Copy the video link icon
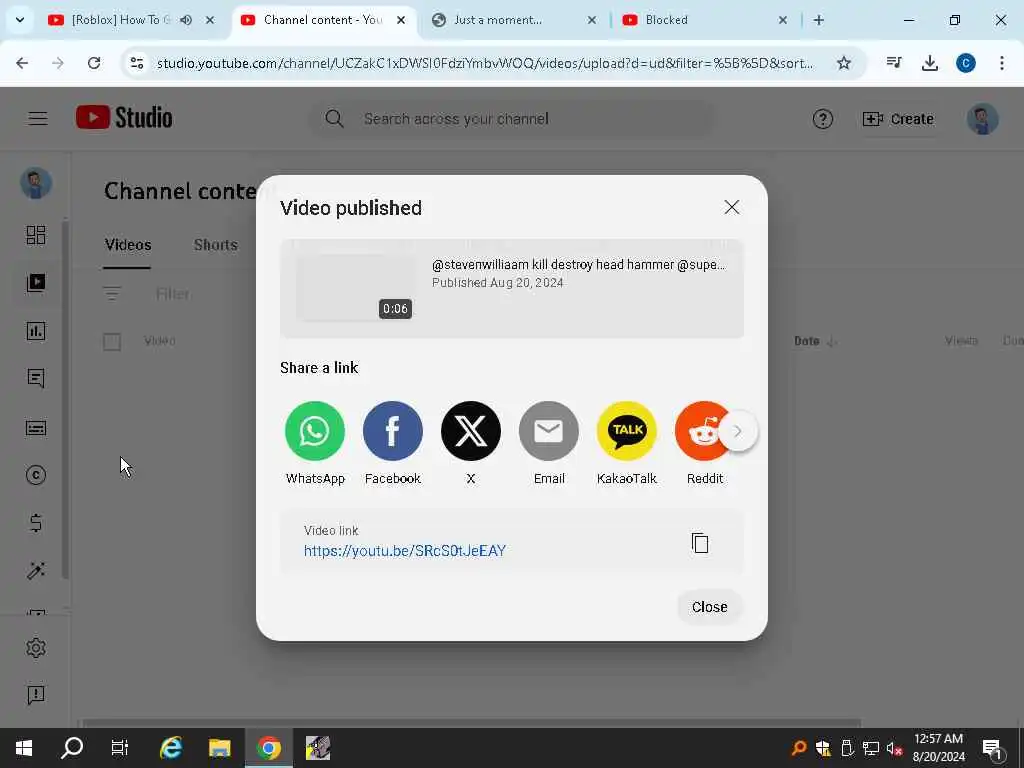This screenshot has width=1024, height=768. pyautogui.click(x=699, y=543)
